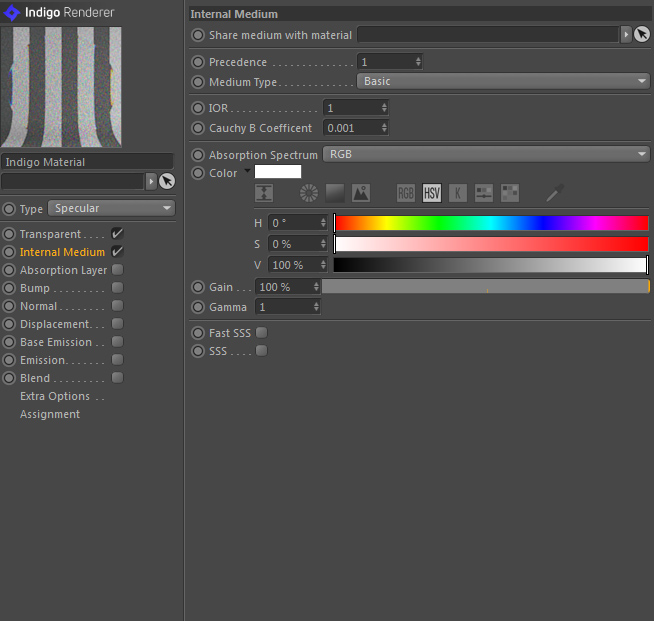This screenshot has height=621, width=654.
Task: Select the Internal Medium channel
Action: click(62, 252)
